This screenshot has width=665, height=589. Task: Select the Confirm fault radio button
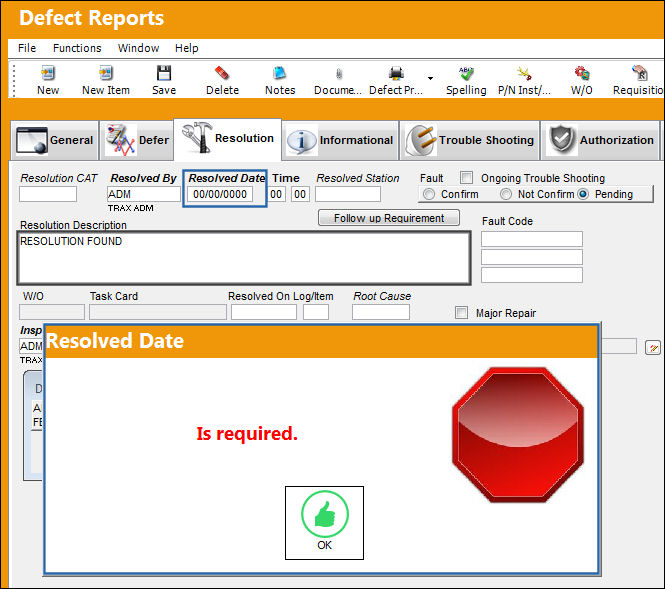(x=429, y=194)
